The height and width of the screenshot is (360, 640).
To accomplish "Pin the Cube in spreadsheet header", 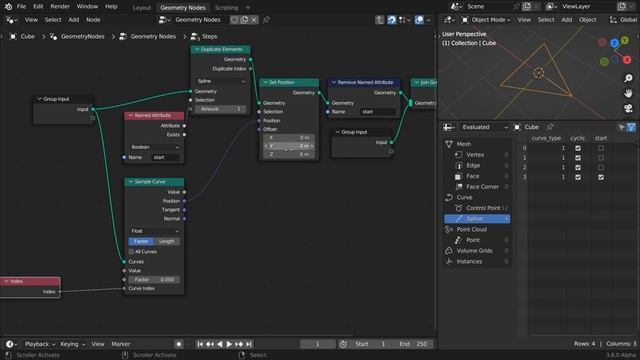I will pos(550,127).
